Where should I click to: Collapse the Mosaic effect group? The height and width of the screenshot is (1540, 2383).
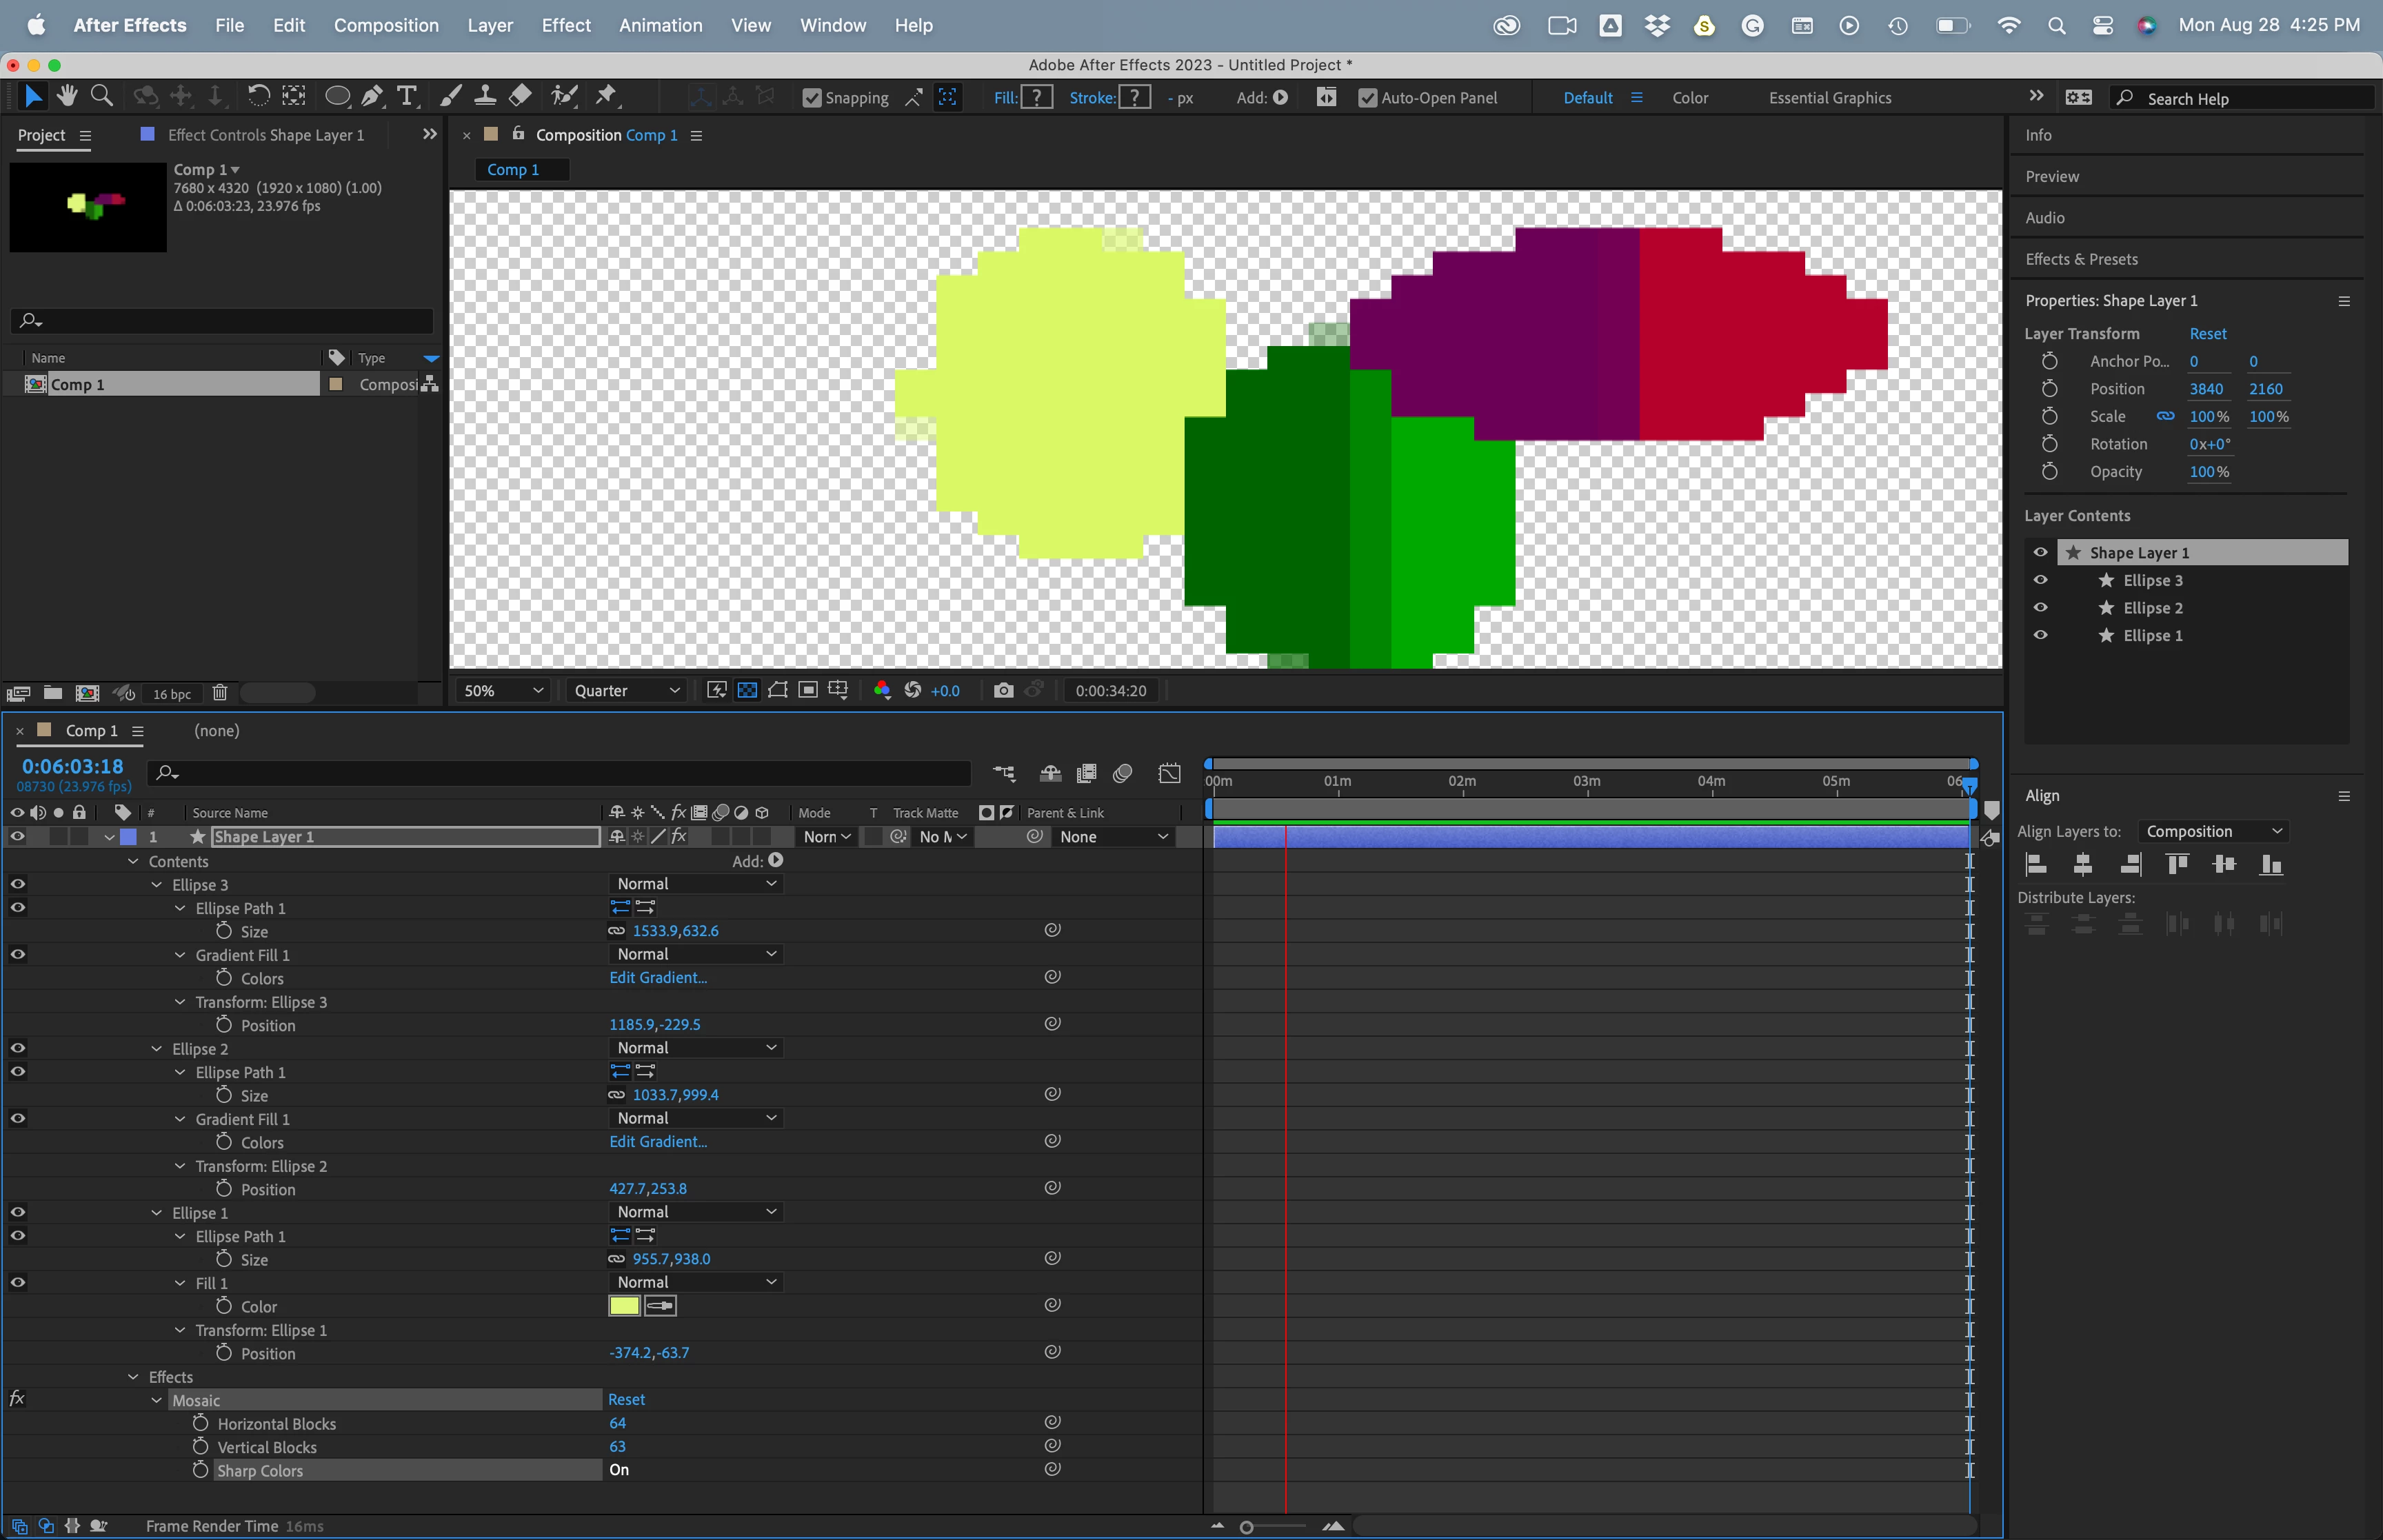(x=157, y=1400)
